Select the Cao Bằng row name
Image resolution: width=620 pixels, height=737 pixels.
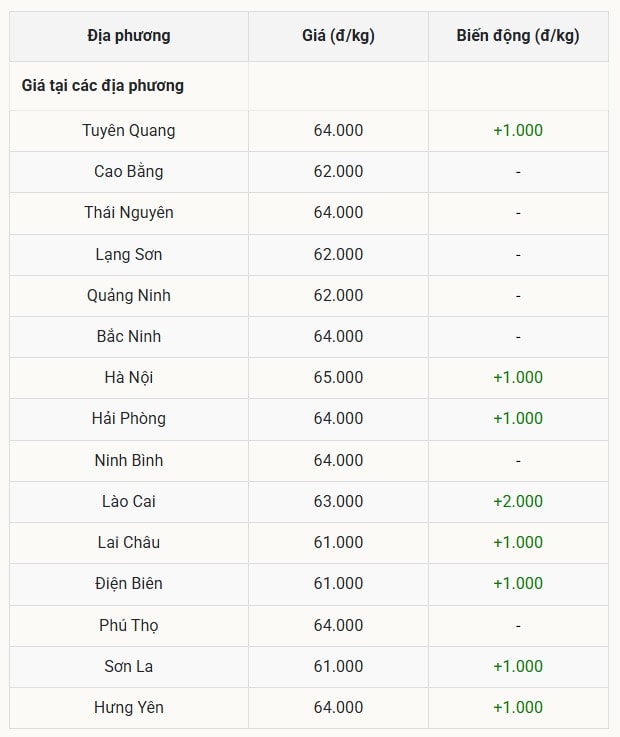coord(129,171)
